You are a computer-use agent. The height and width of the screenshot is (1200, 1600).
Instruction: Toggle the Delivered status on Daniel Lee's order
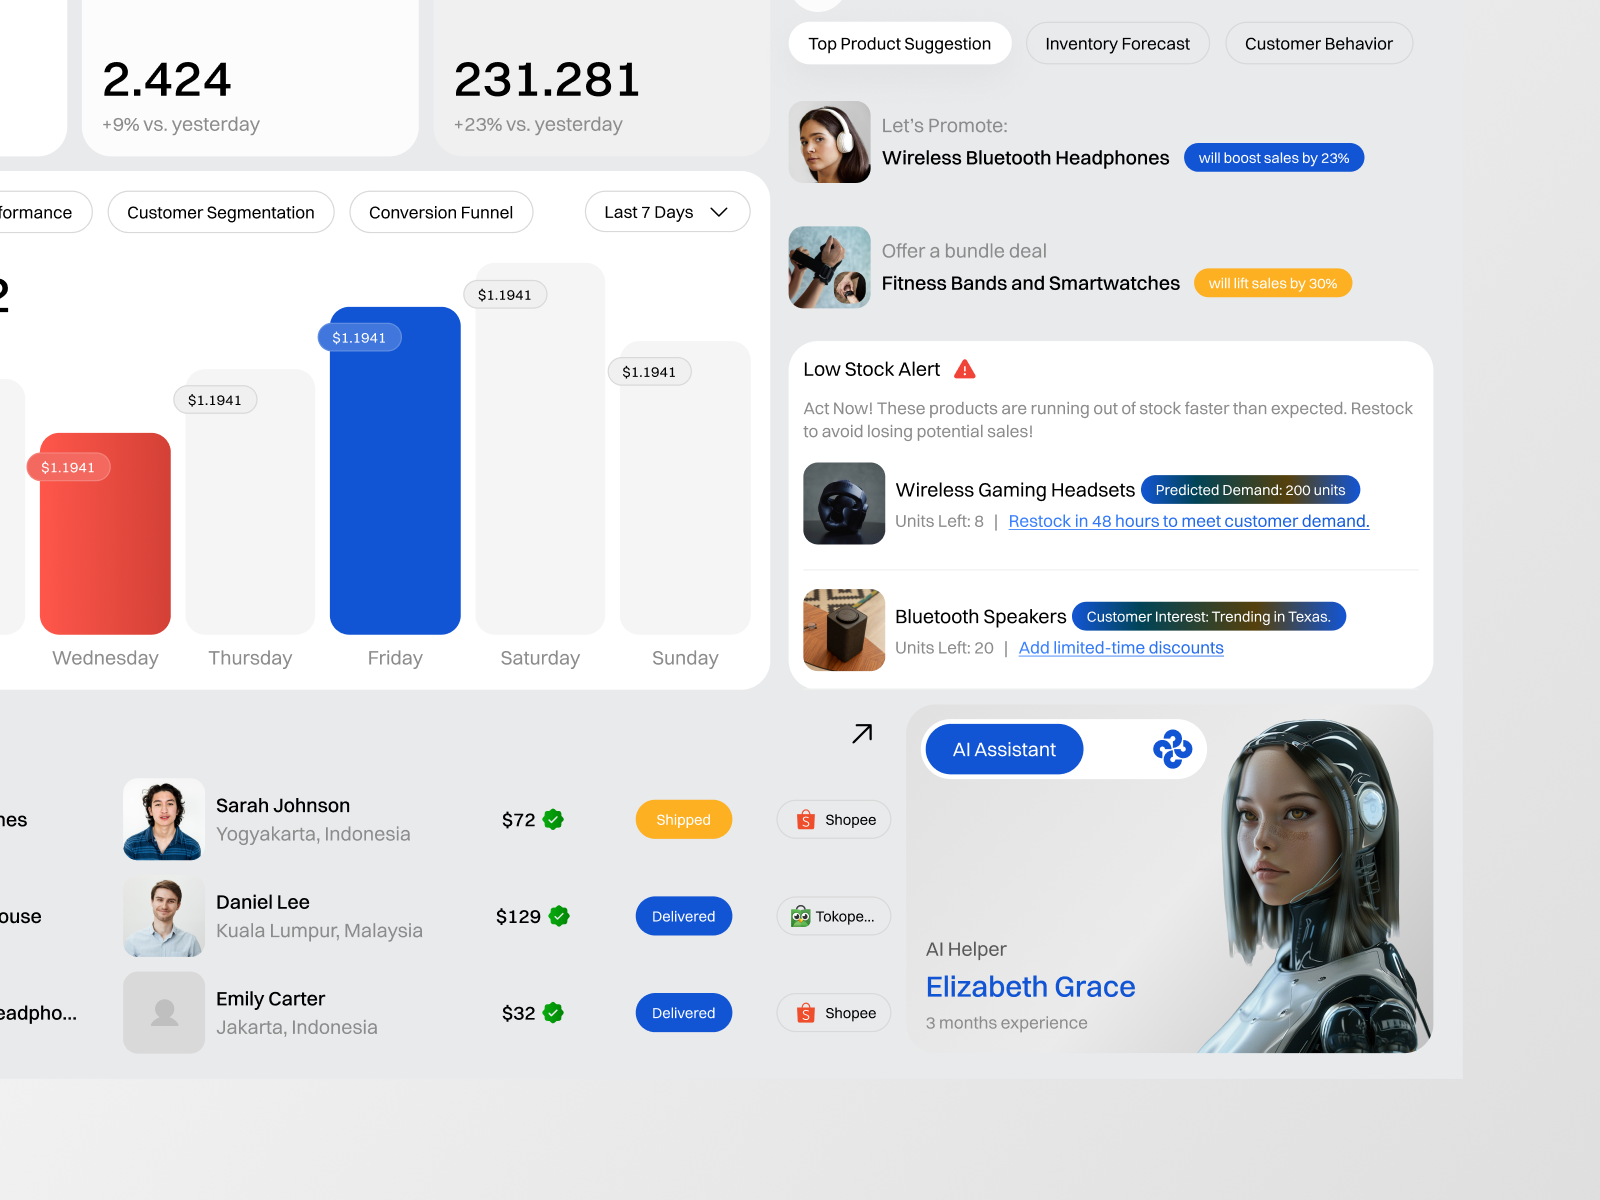[683, 916]
